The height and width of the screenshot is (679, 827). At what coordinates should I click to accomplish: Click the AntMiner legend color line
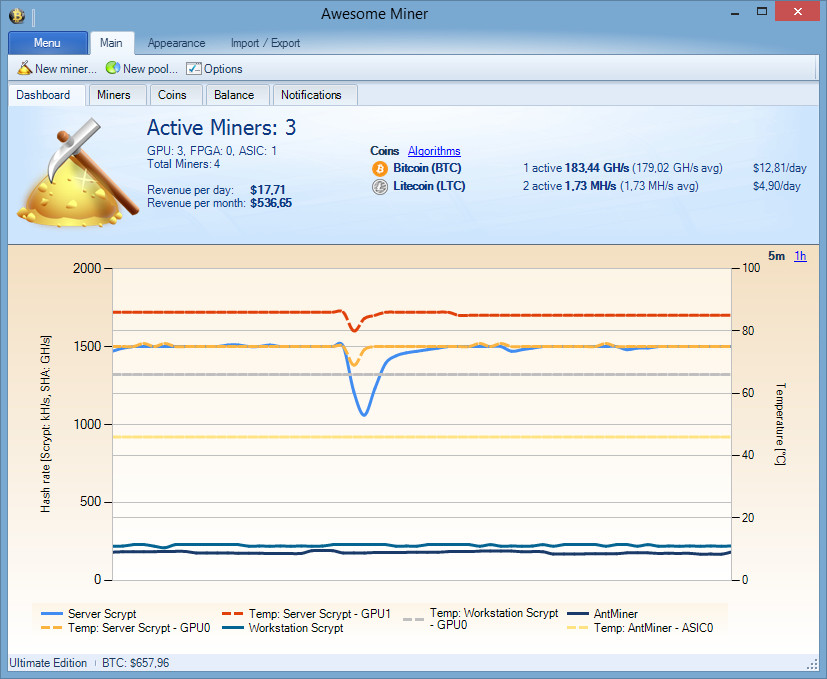(578, 614)
